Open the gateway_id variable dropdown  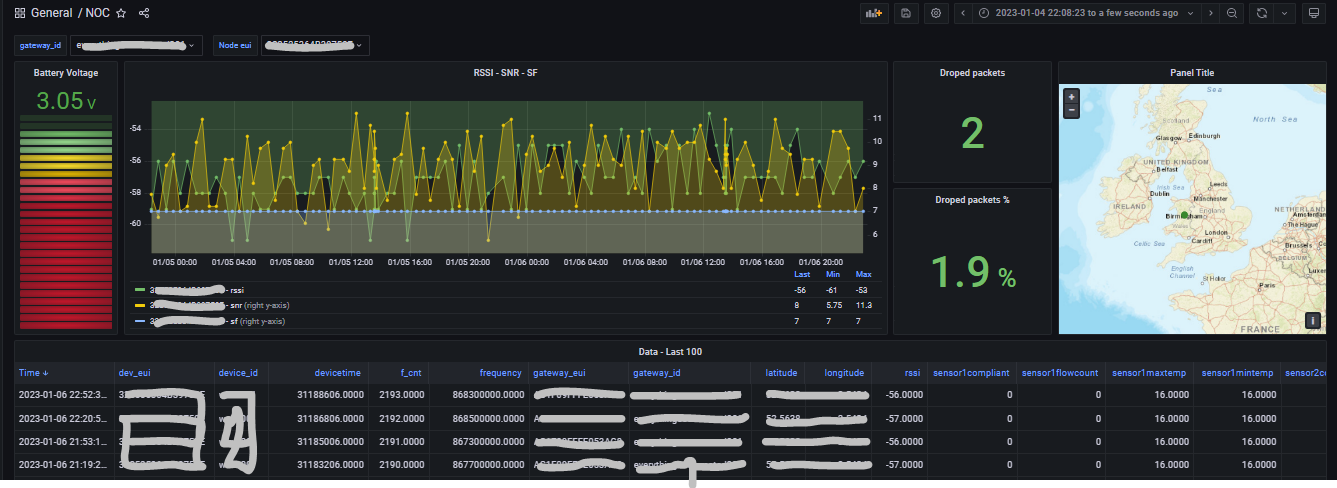pos(136,45)
